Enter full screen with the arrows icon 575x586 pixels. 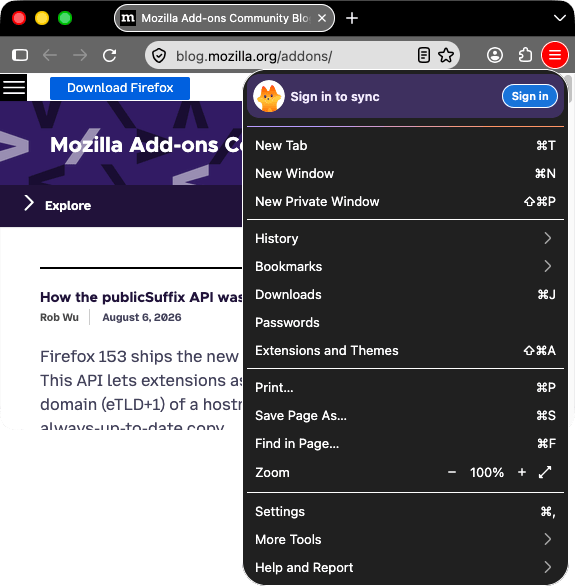545,472
